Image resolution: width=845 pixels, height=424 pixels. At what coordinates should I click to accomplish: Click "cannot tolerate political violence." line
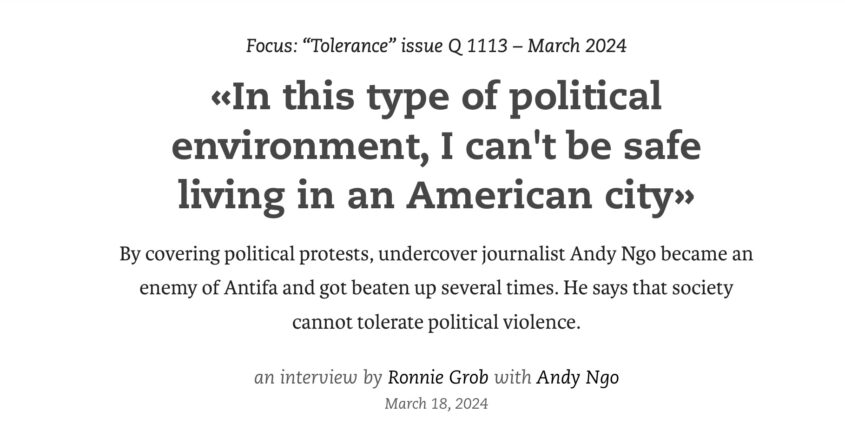point(437,323)
